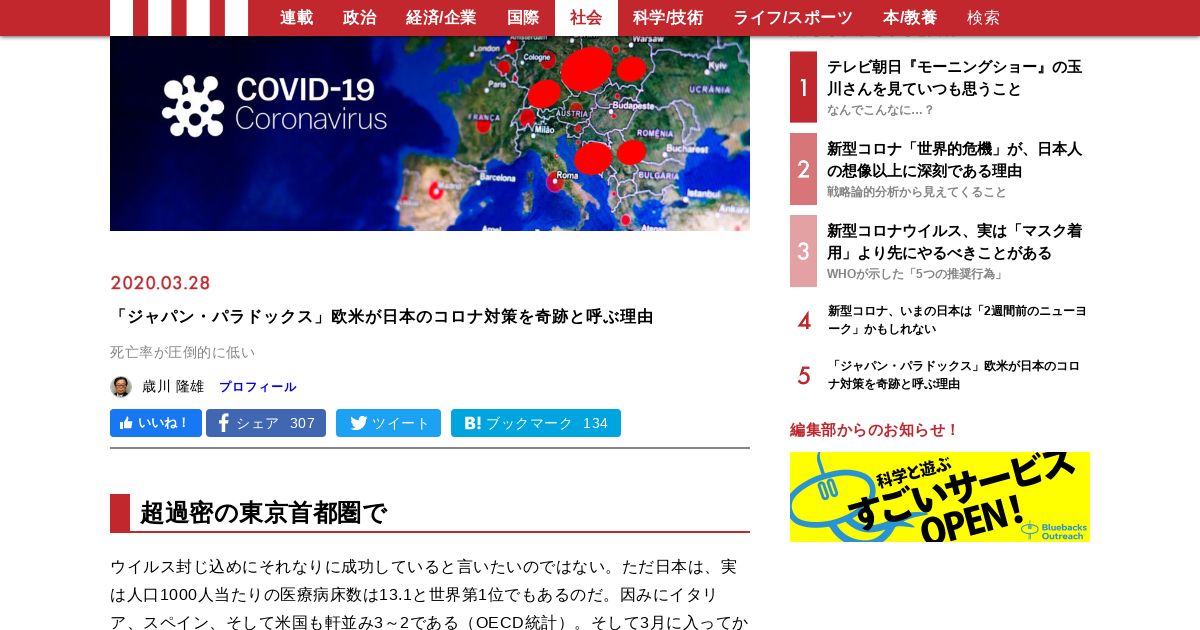Open the 政治 section
Image resolution: width=1200 pixels, height=630 pixels.
(x=359, y=18)
